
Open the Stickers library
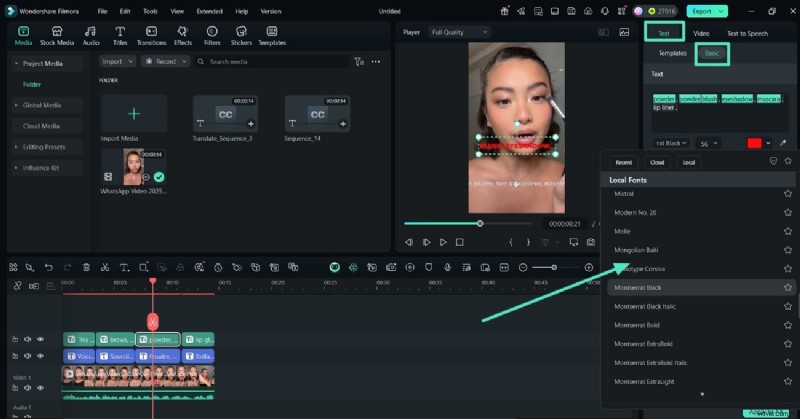pos(241,35)
